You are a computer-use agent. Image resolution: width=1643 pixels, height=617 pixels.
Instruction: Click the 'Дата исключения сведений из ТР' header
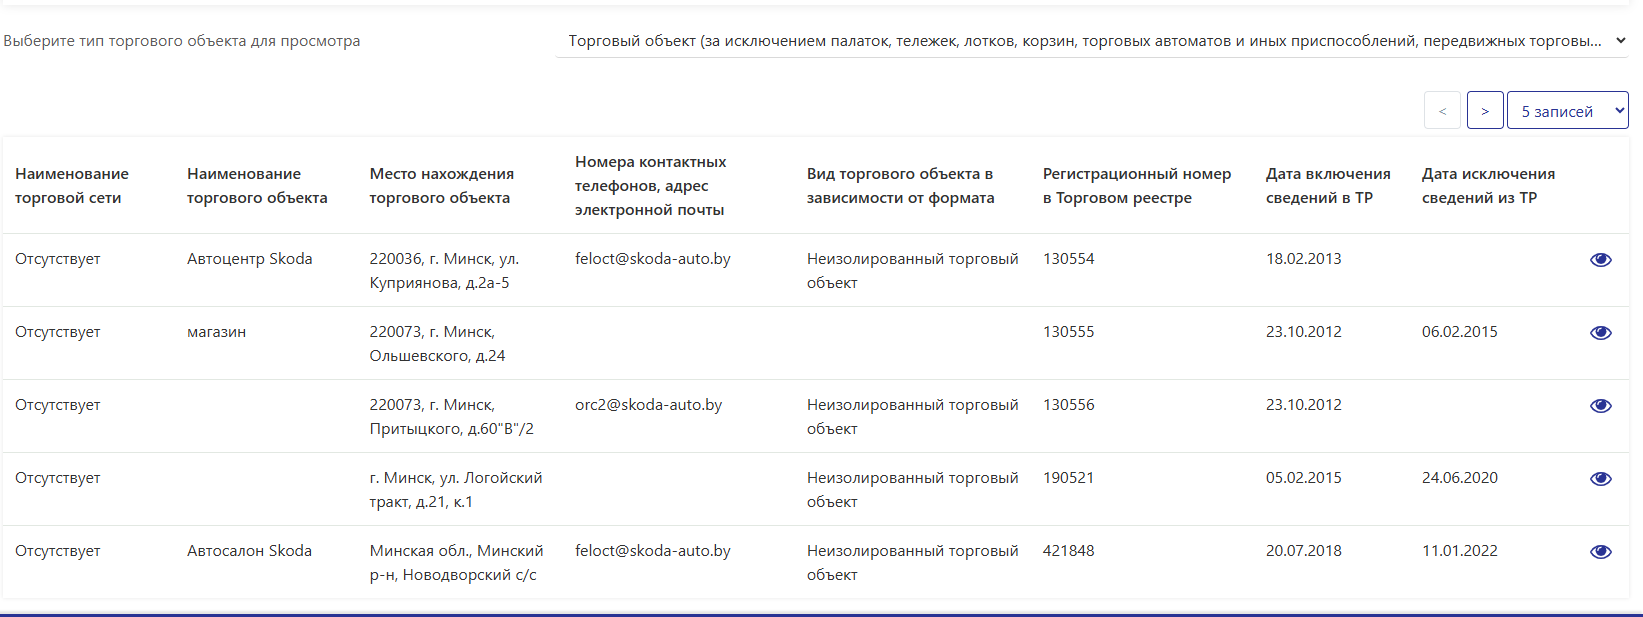(1488, 186)
